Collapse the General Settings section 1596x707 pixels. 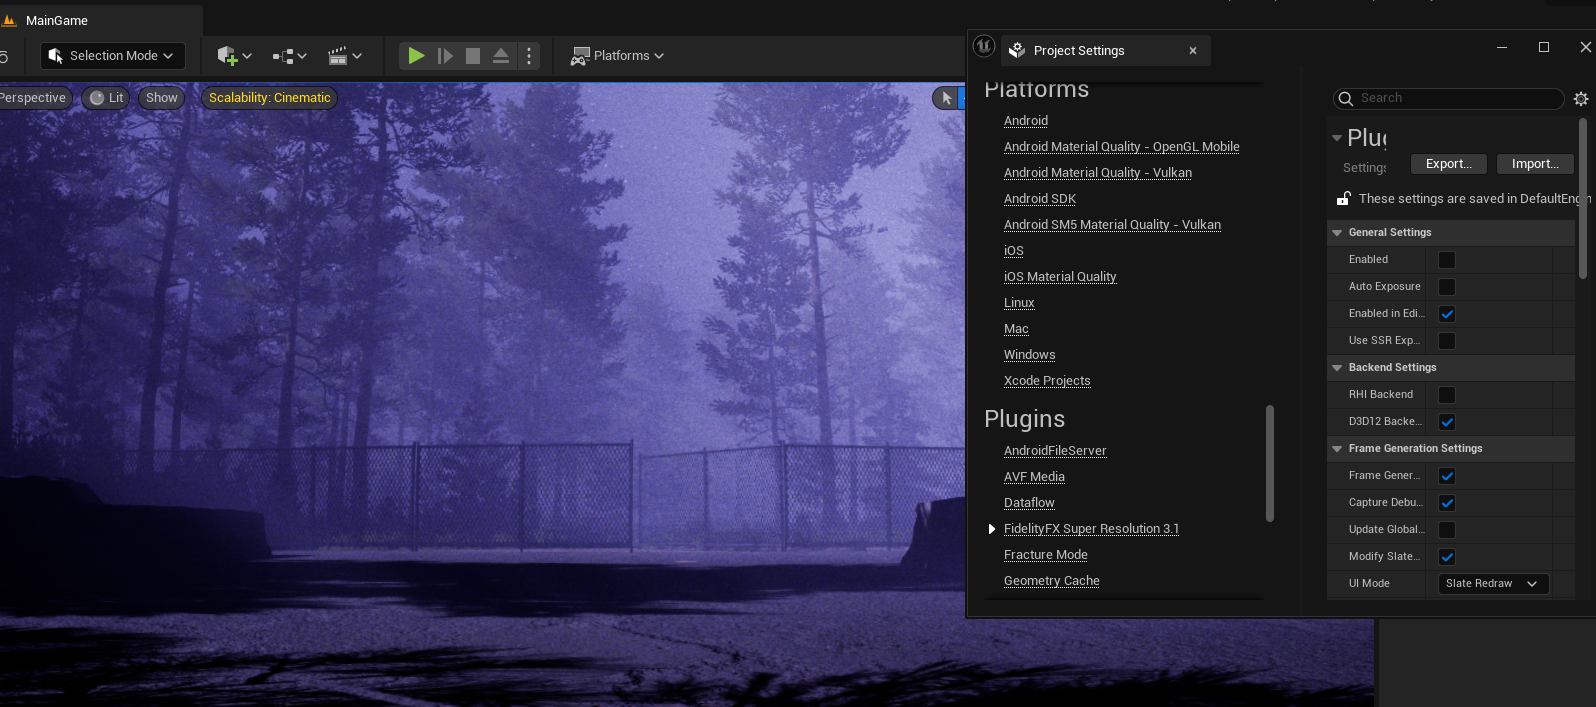point(1337,233)
